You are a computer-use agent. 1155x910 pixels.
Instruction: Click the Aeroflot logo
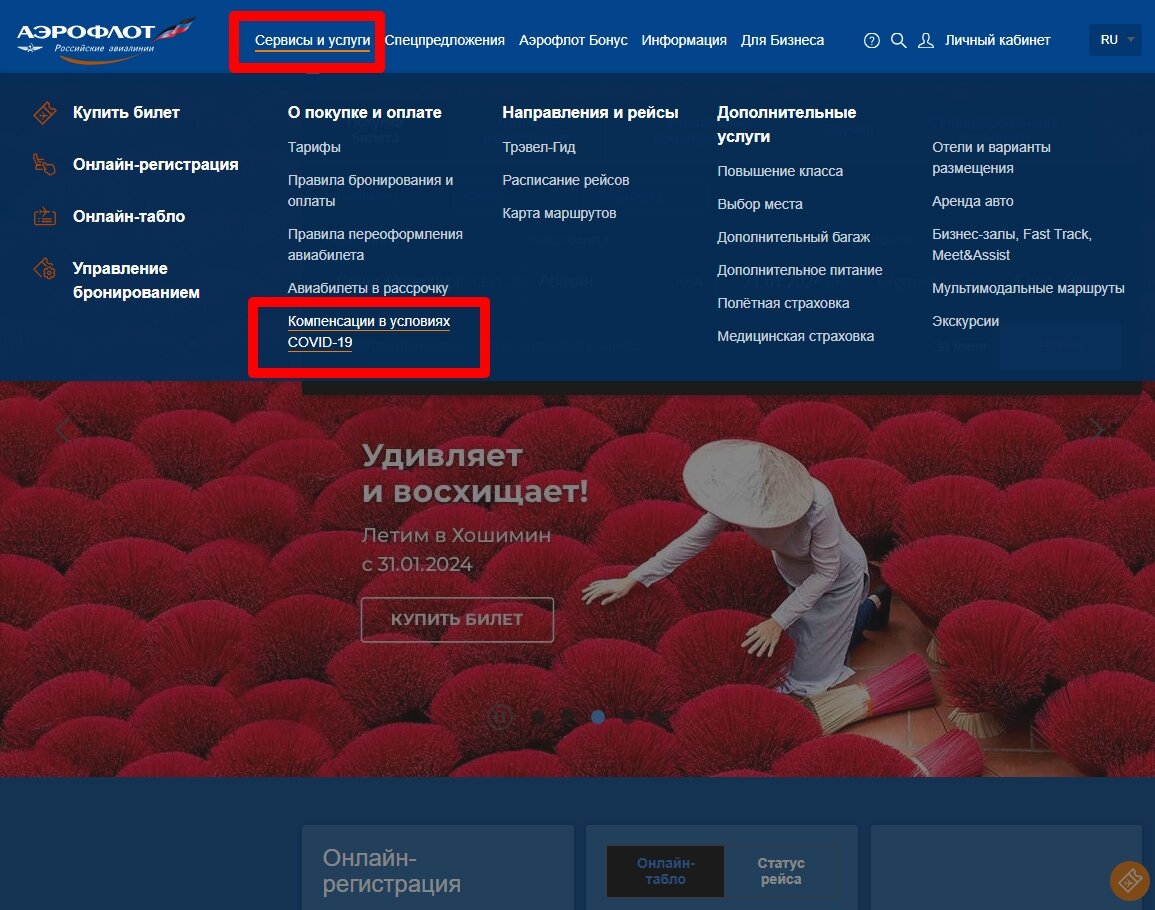[x=105, y=39]
